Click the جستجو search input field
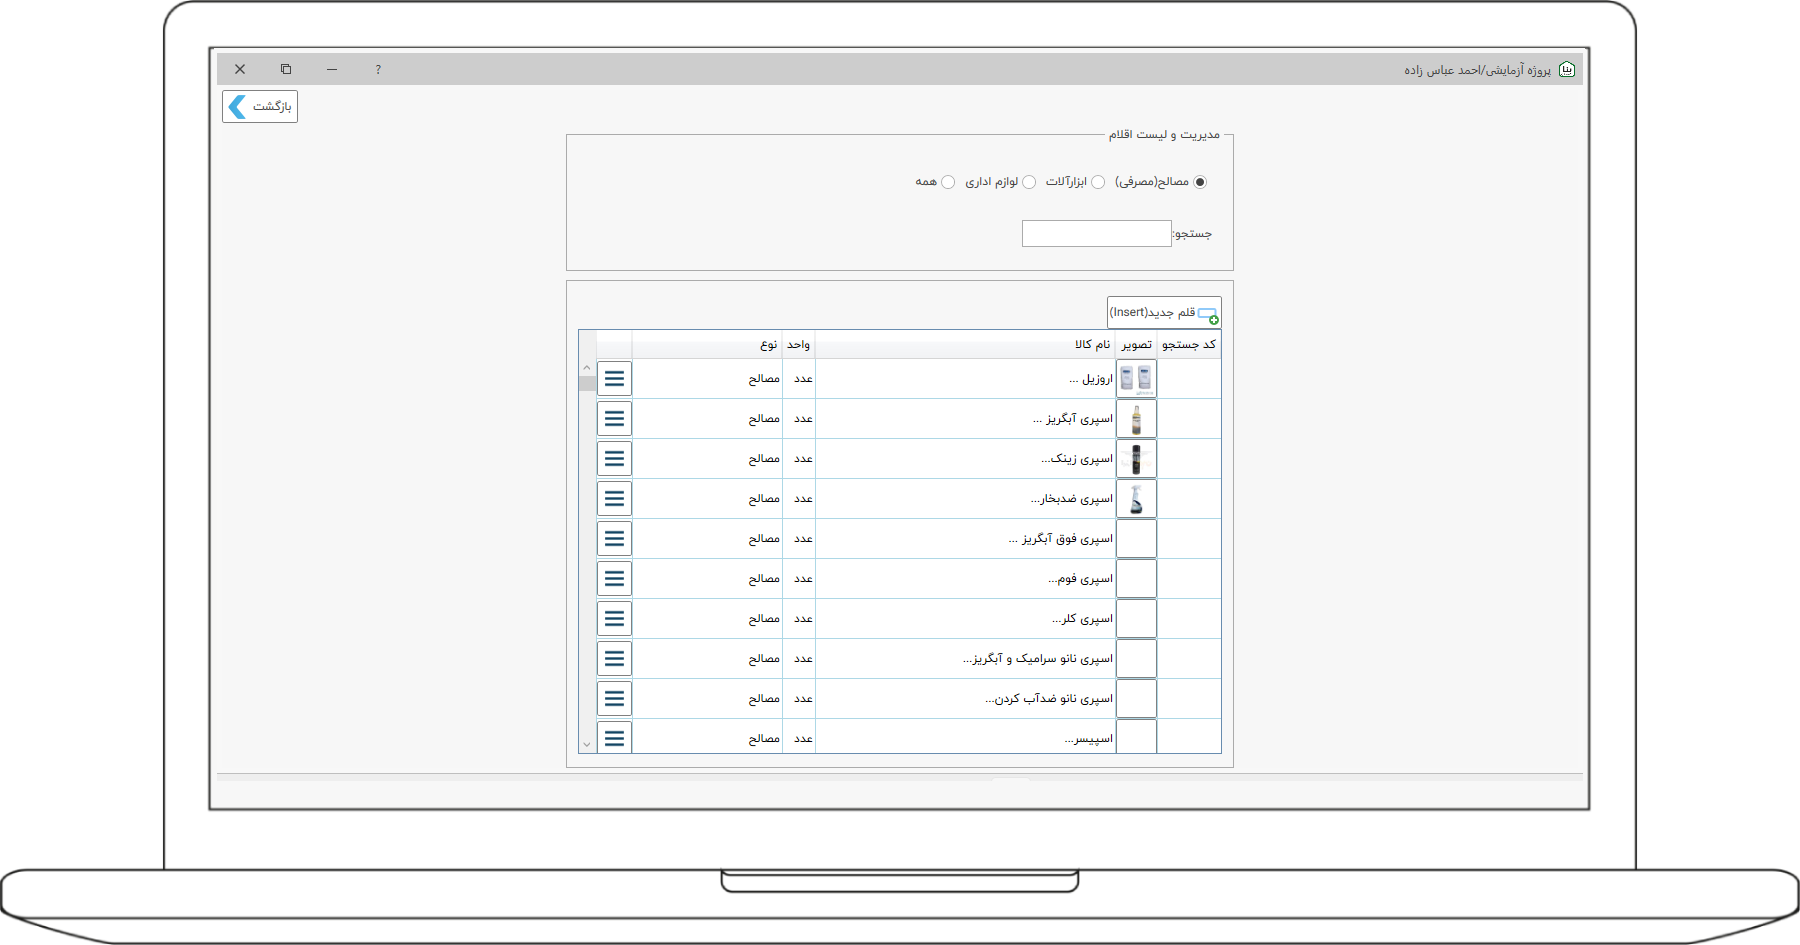The width and height of the screenshot is (1800, 945). click(1096, 234)
